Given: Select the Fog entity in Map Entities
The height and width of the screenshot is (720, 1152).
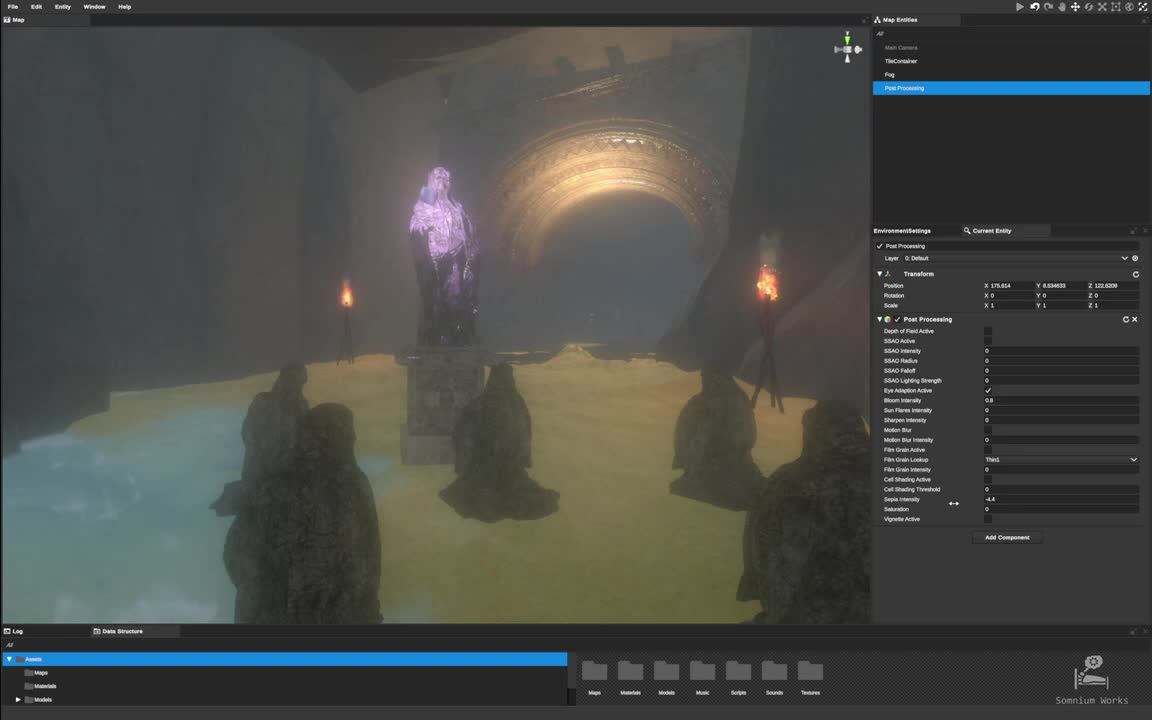Looking at the screenshot, I should tap(889, 74).
